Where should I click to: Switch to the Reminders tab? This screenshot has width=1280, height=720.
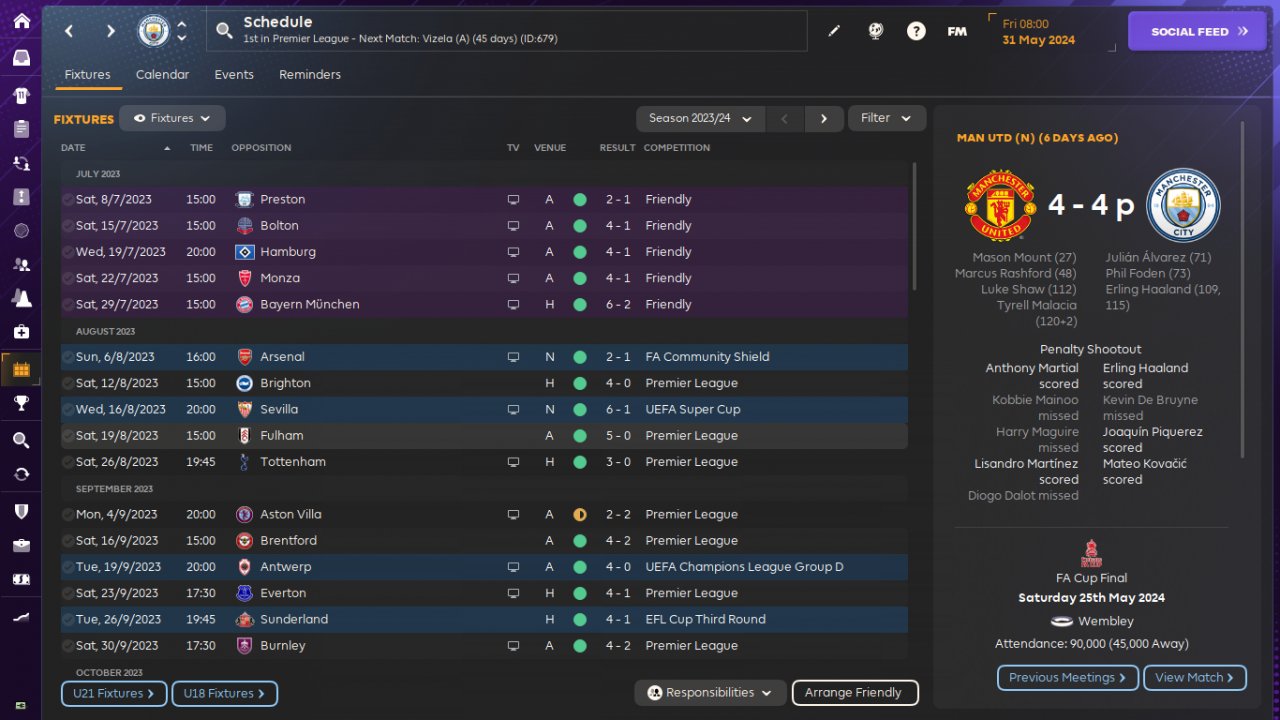tap(310, 75)
